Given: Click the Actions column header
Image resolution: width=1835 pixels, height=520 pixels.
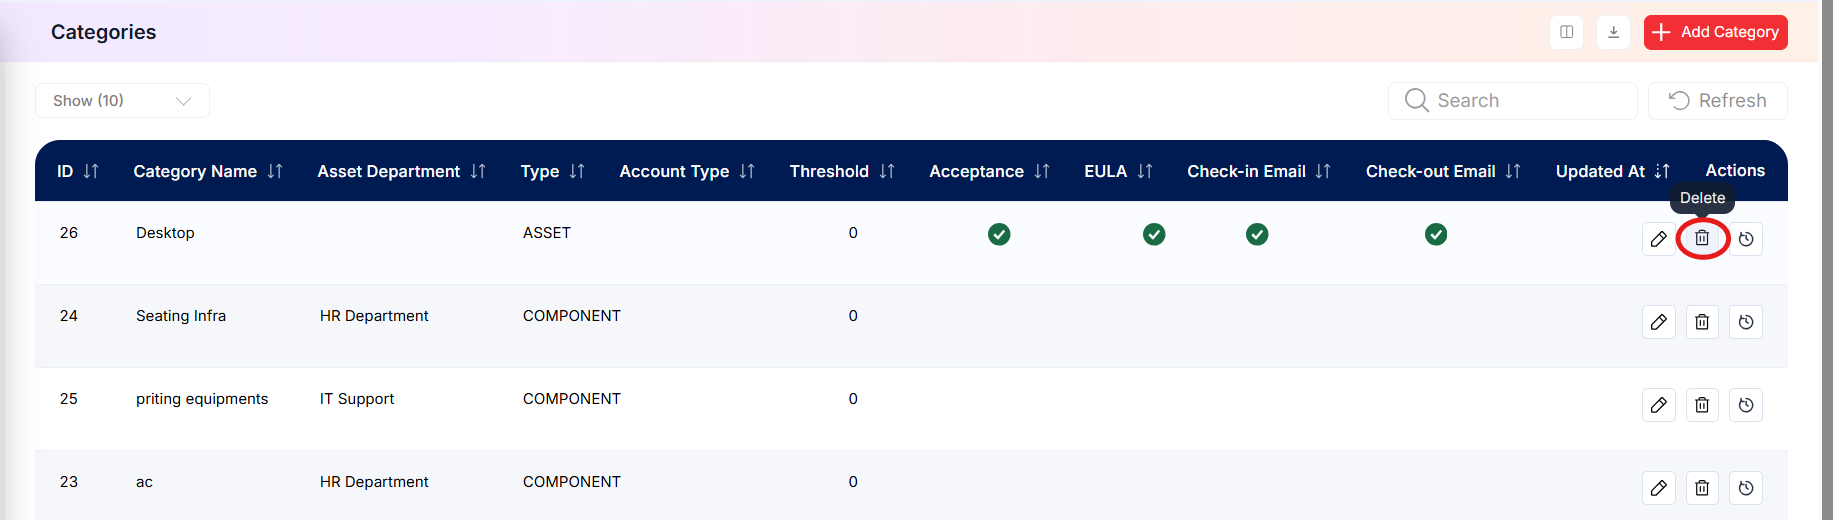Looking at the screenshot, I should 1735,171.
